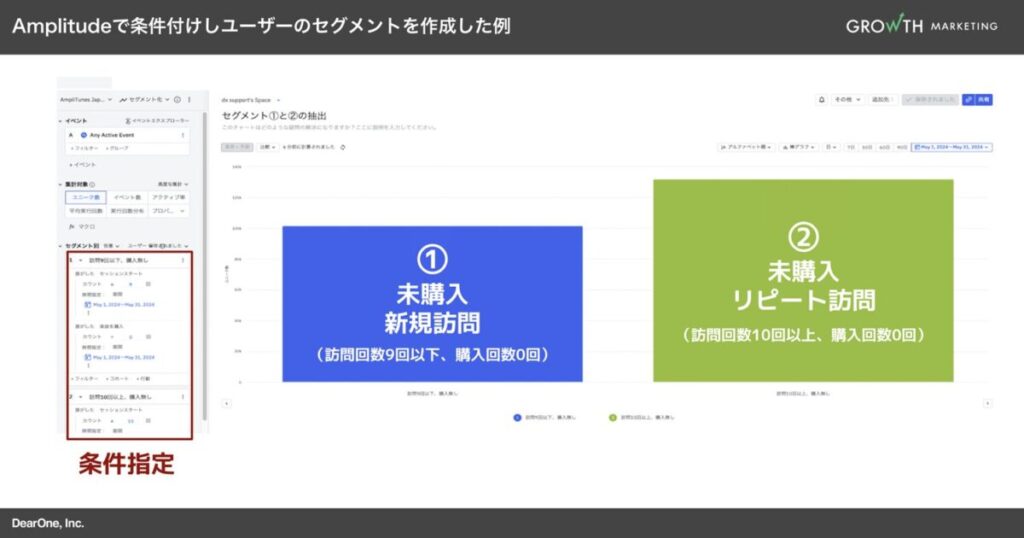Click the notification bell icon

pyautogui.click(x=822, y=100)
